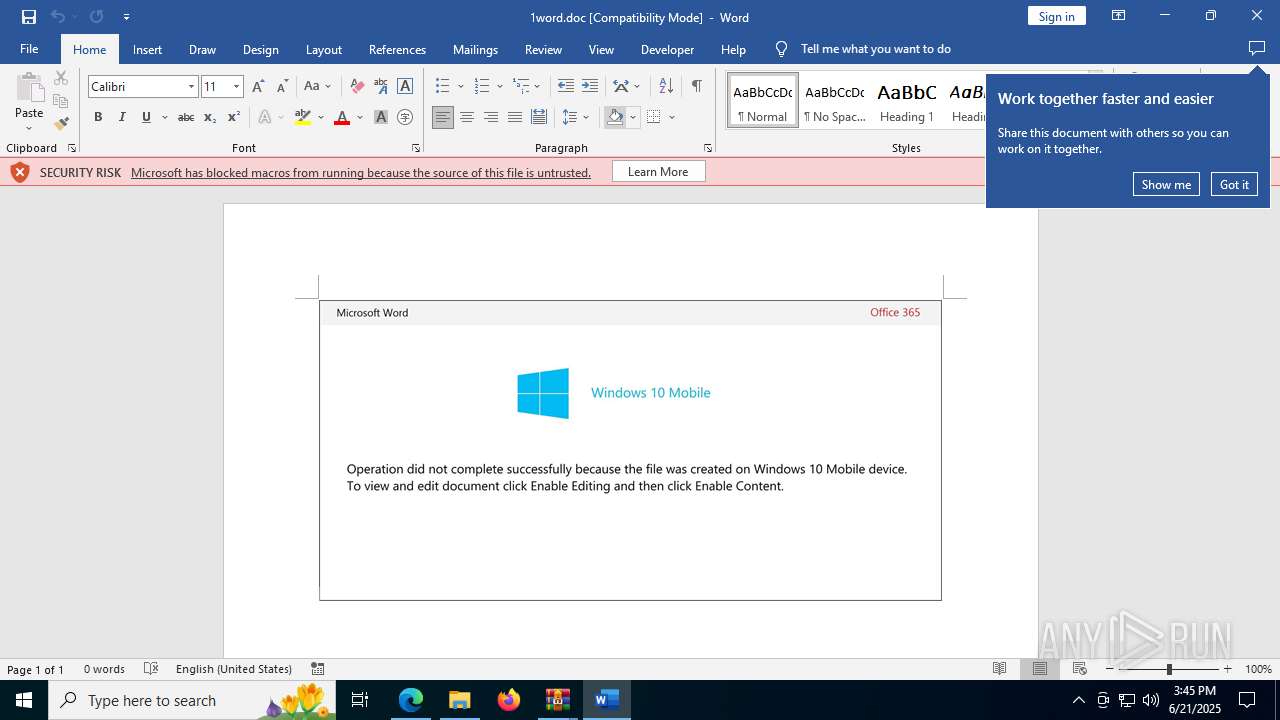Shrink font size with smaller A icon
The image size is (1280, 720).
point(282,86)
